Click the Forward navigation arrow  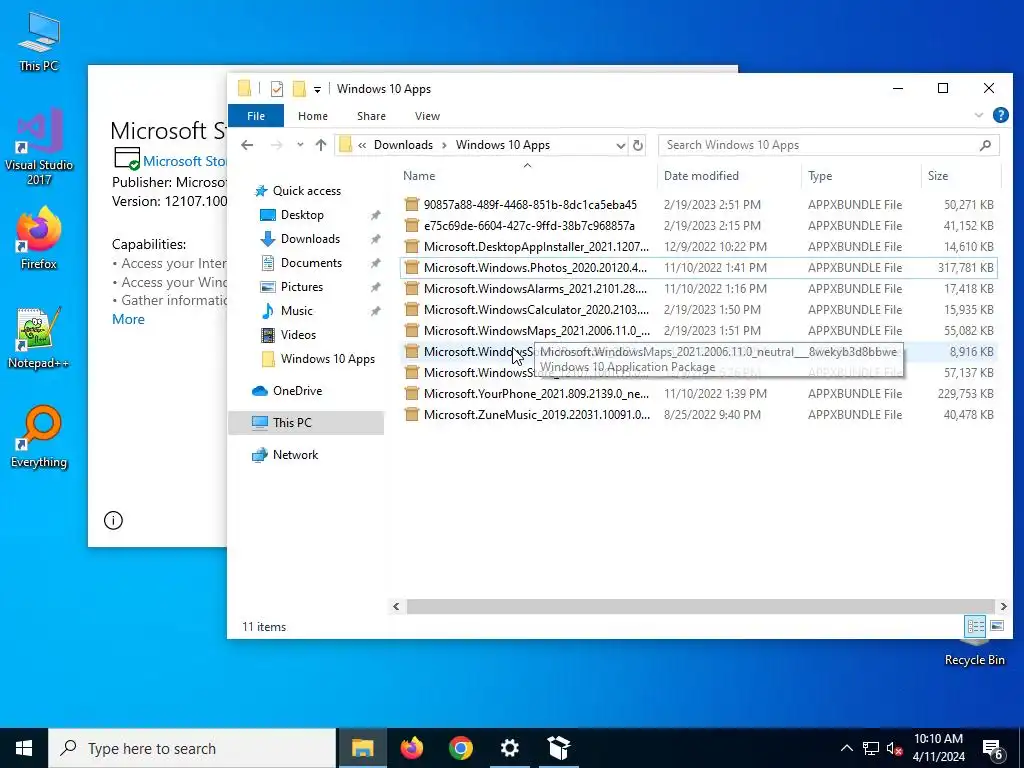(x=277, y=145)
